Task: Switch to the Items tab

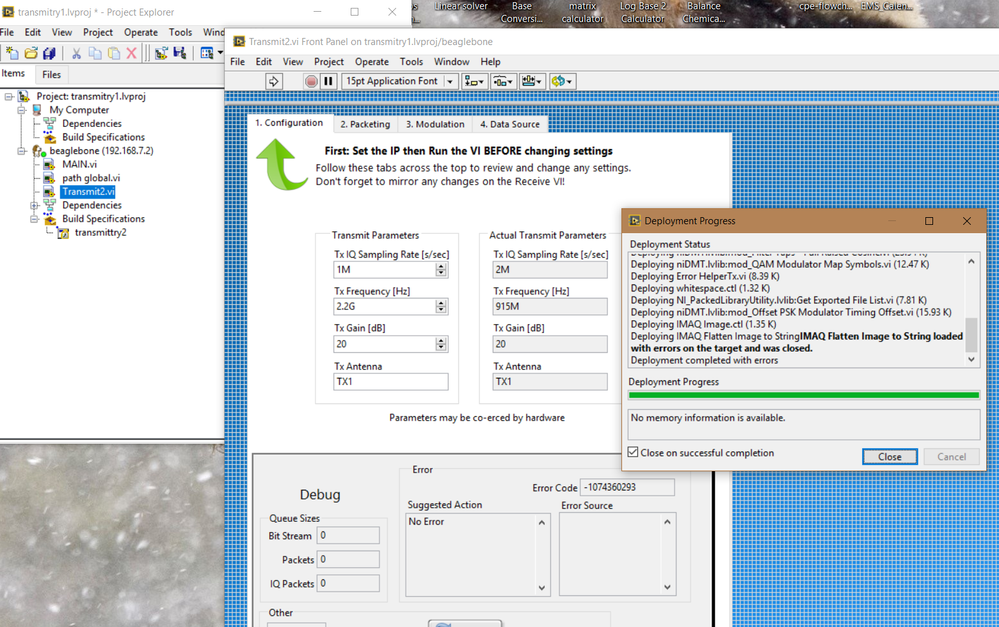Action: coord(13,73)
